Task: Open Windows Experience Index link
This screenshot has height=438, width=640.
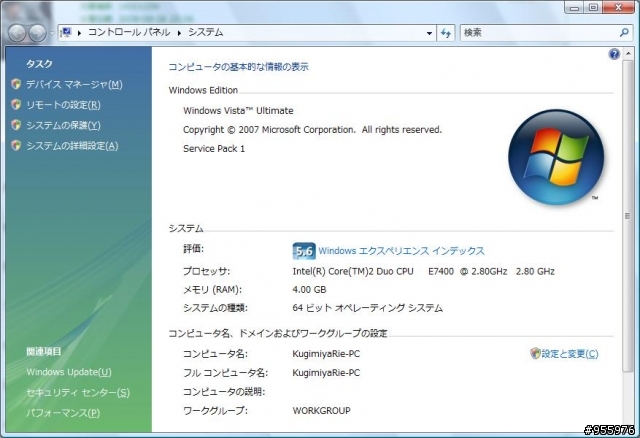Action: pyautogui.click(x=401, y=251)
